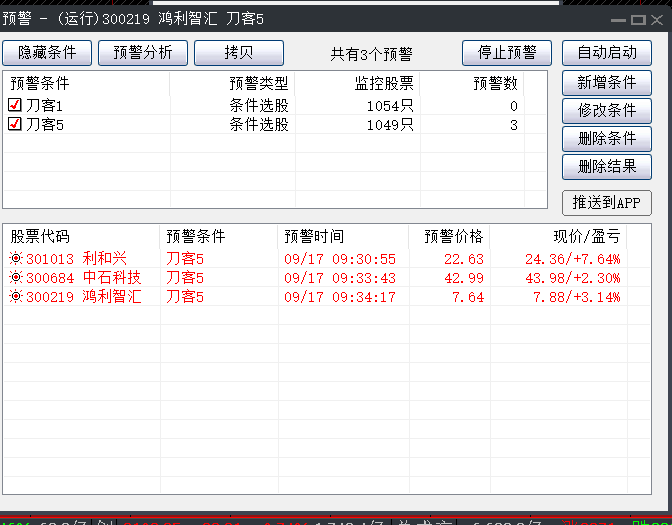Image resolution: width=672 pixels, height=525 pixels.
Task: Add a condition via 新增条件
Action: (607, 83)
